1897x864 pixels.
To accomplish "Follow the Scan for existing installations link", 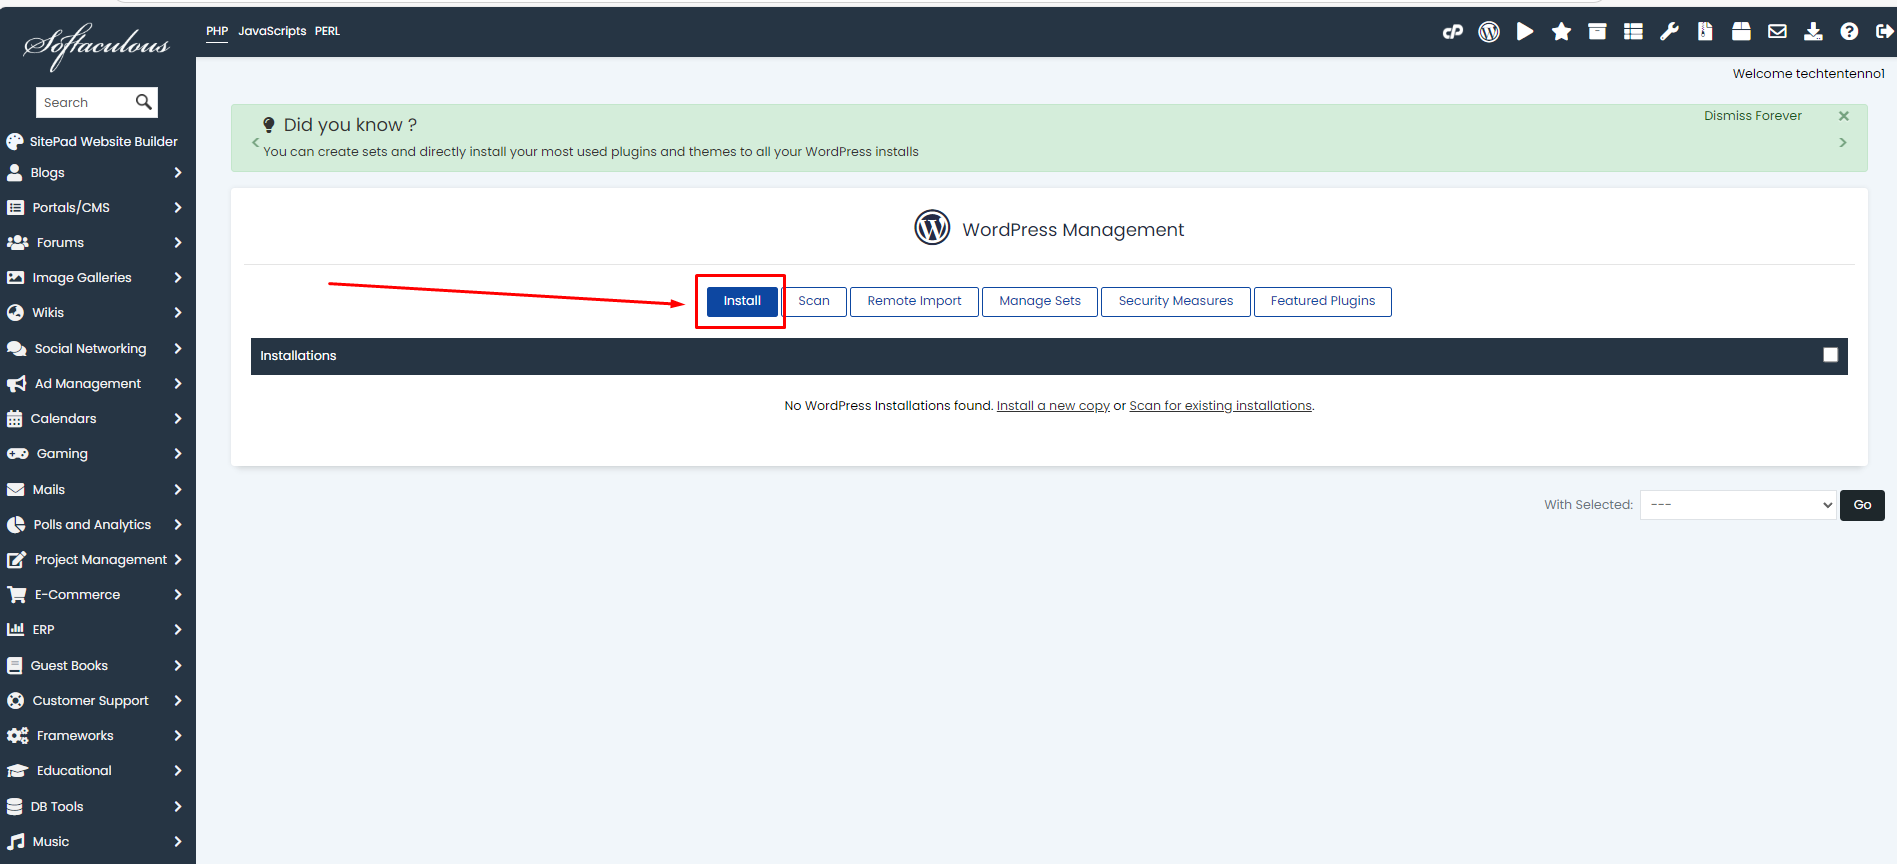I will click(x=1220, y=406).
